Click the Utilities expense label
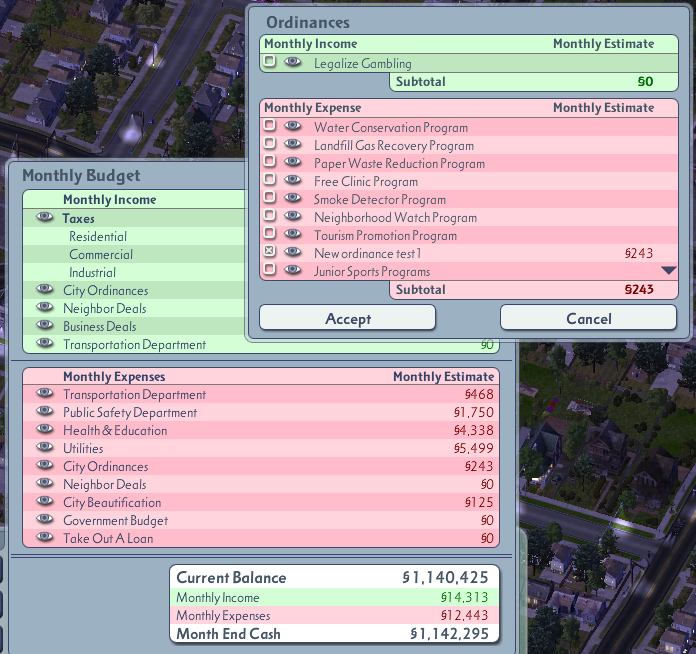 [83, 448]
